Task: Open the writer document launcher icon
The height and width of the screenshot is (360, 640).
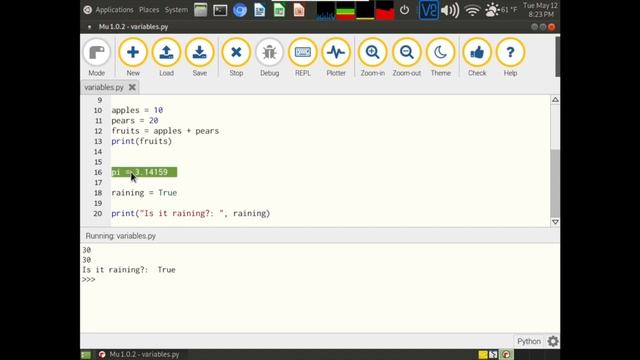Action: [260, 10]
